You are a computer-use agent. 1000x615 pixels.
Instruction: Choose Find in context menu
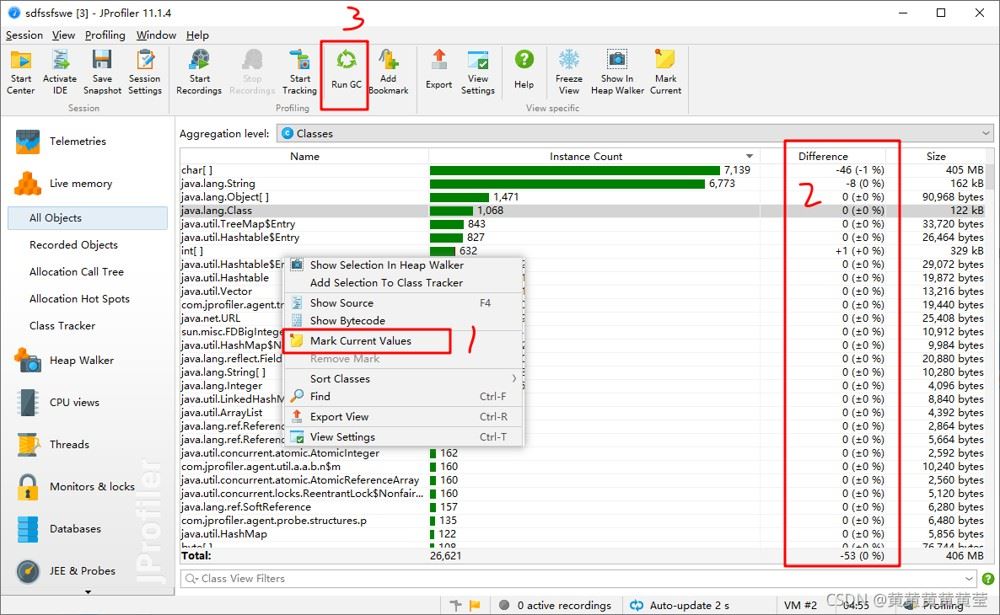(404, 396)
